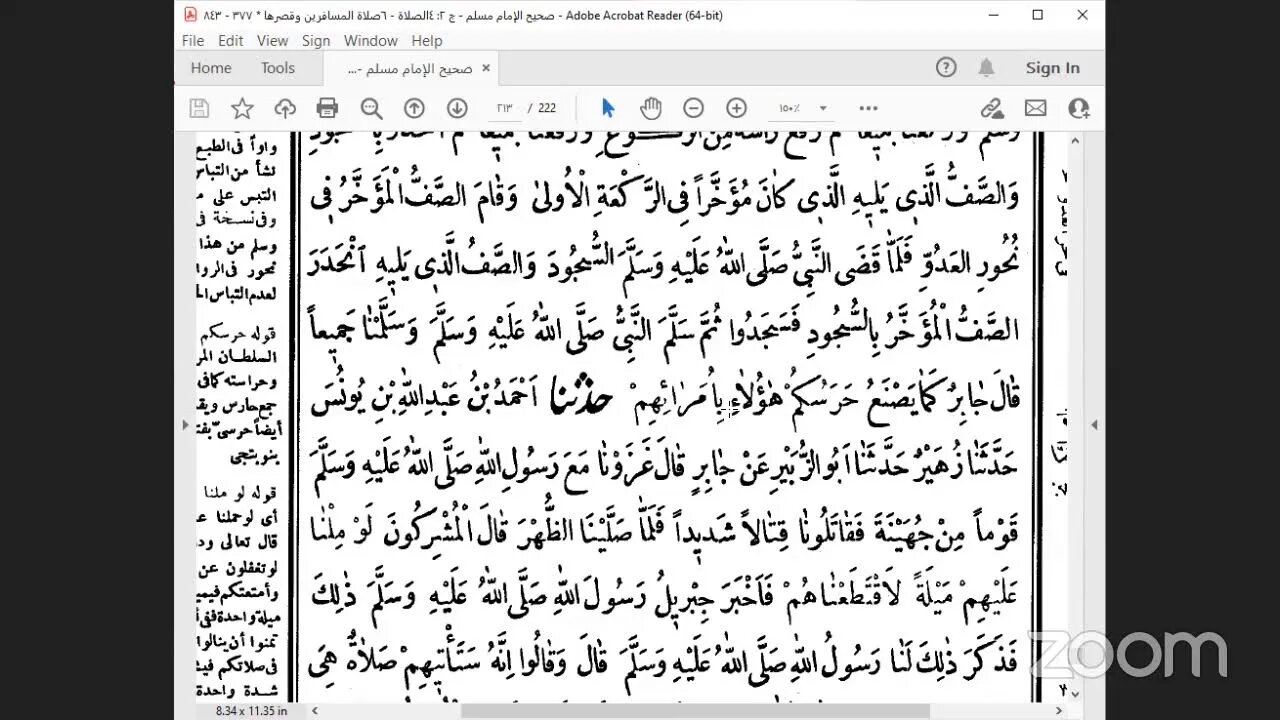The height and width of the screenshot is (720, 1280).
Task: Click the page size 8.34 x 11.35 in
Action: [x=251, y=711]
